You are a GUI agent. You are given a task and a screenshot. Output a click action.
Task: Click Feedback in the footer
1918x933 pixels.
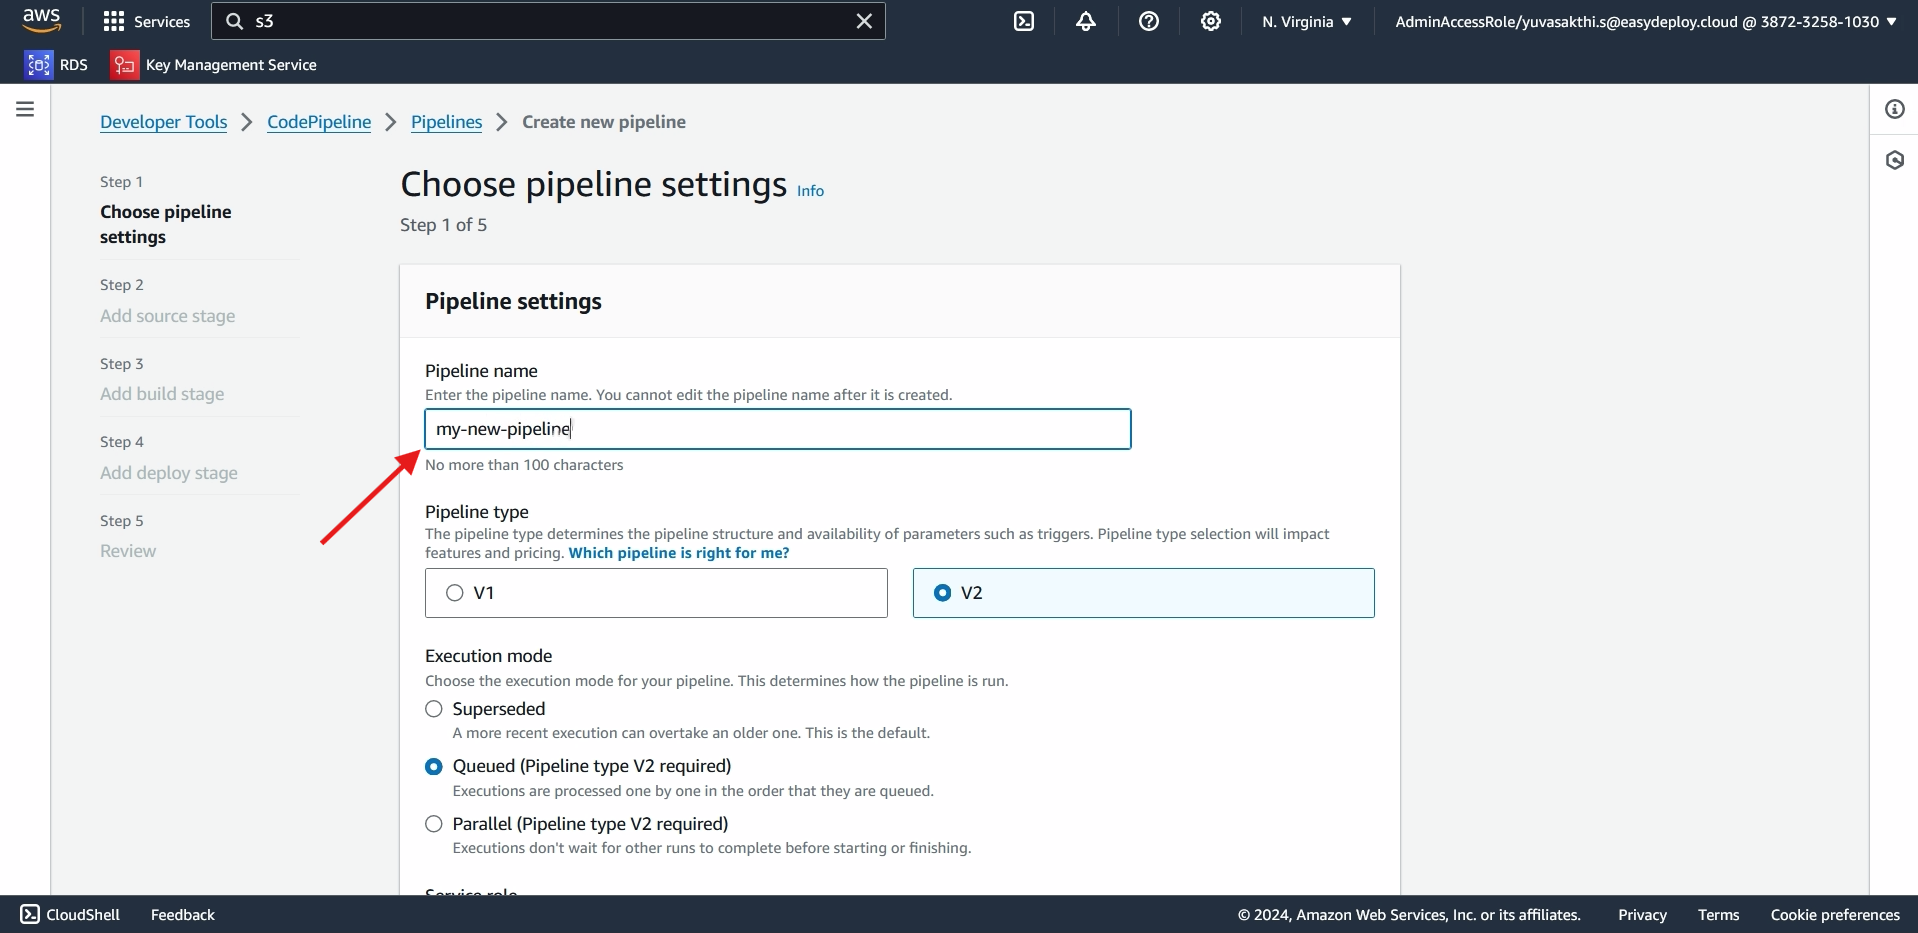(183, 915)
